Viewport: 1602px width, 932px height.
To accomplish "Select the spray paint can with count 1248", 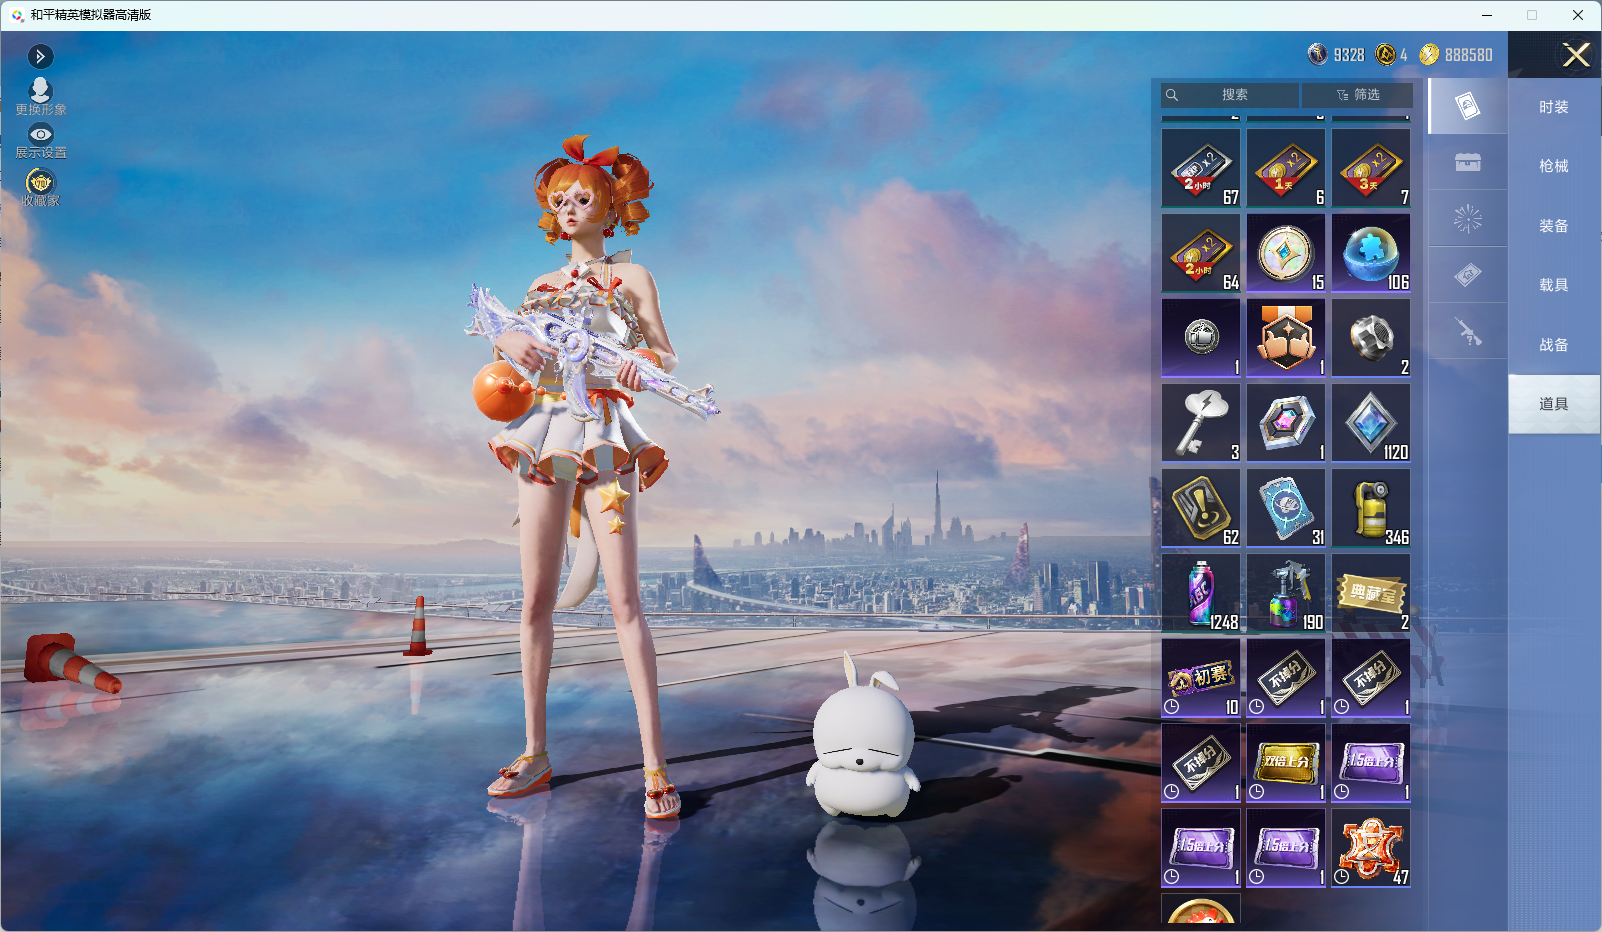I will pos(1201,593).
